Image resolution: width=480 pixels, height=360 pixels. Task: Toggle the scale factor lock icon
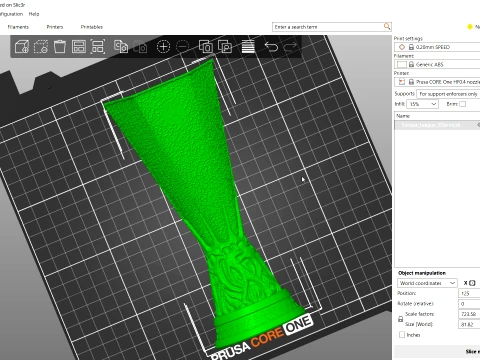point(401,319)
